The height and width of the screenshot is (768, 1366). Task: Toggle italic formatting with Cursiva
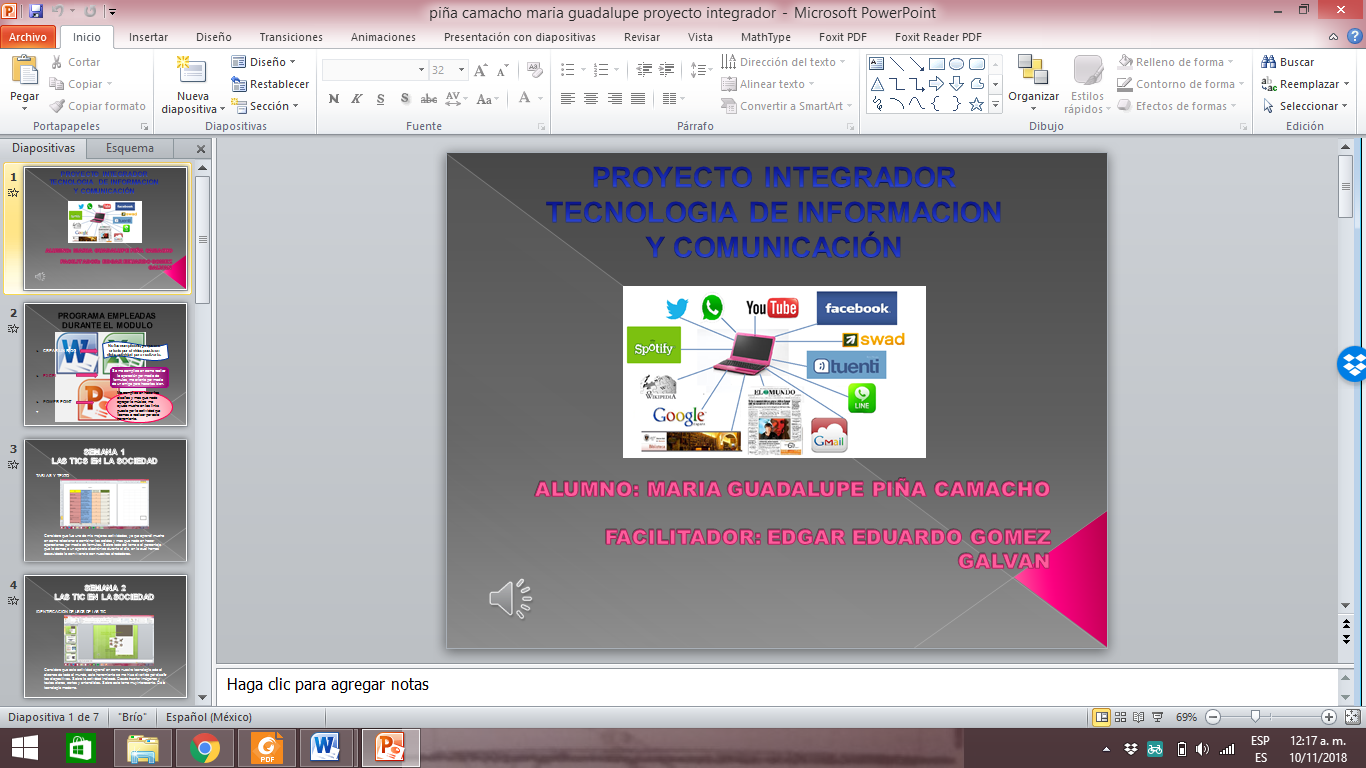pos(356,101)
